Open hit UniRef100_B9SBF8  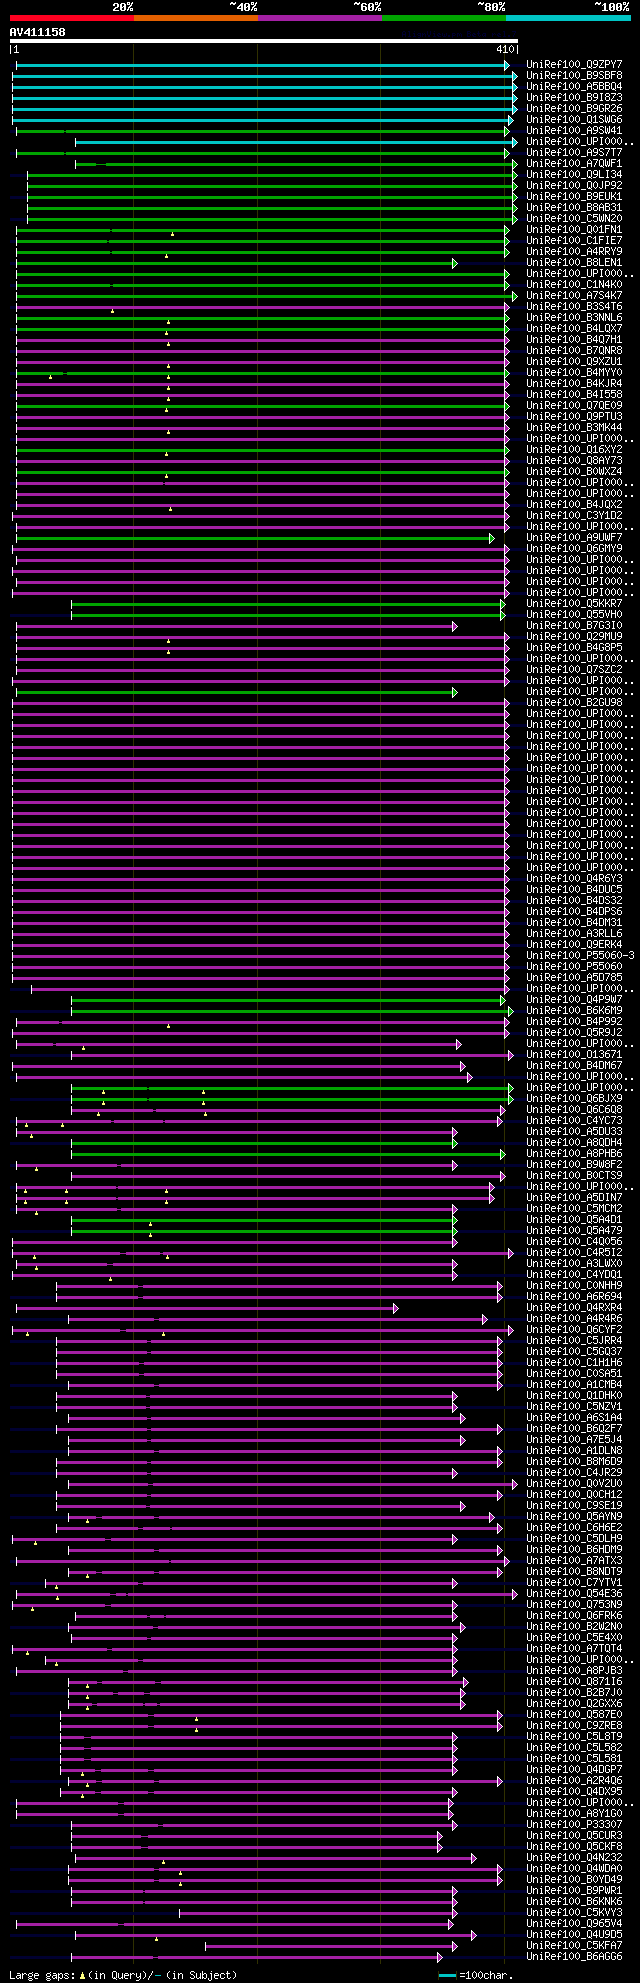(574, 76)
